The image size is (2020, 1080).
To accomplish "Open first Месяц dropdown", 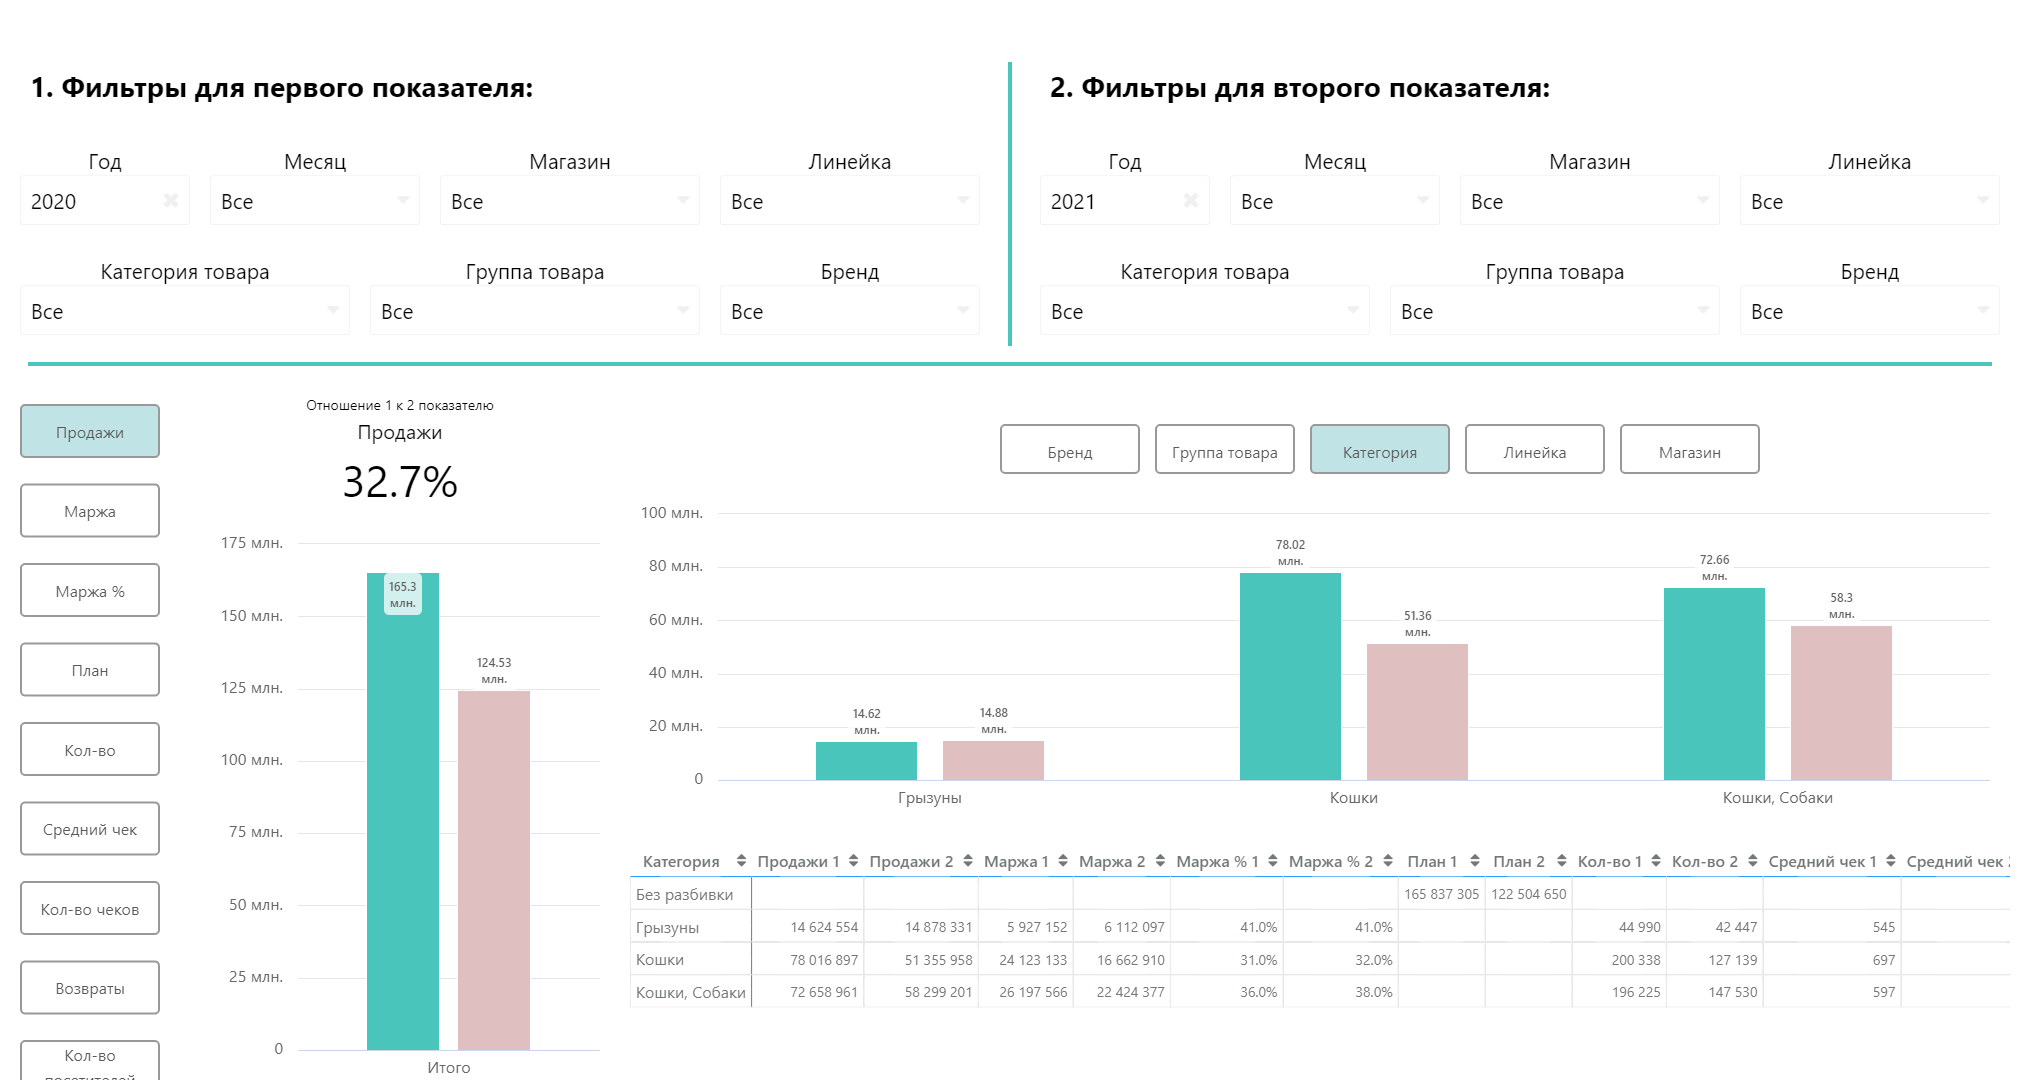I will 314,201.
